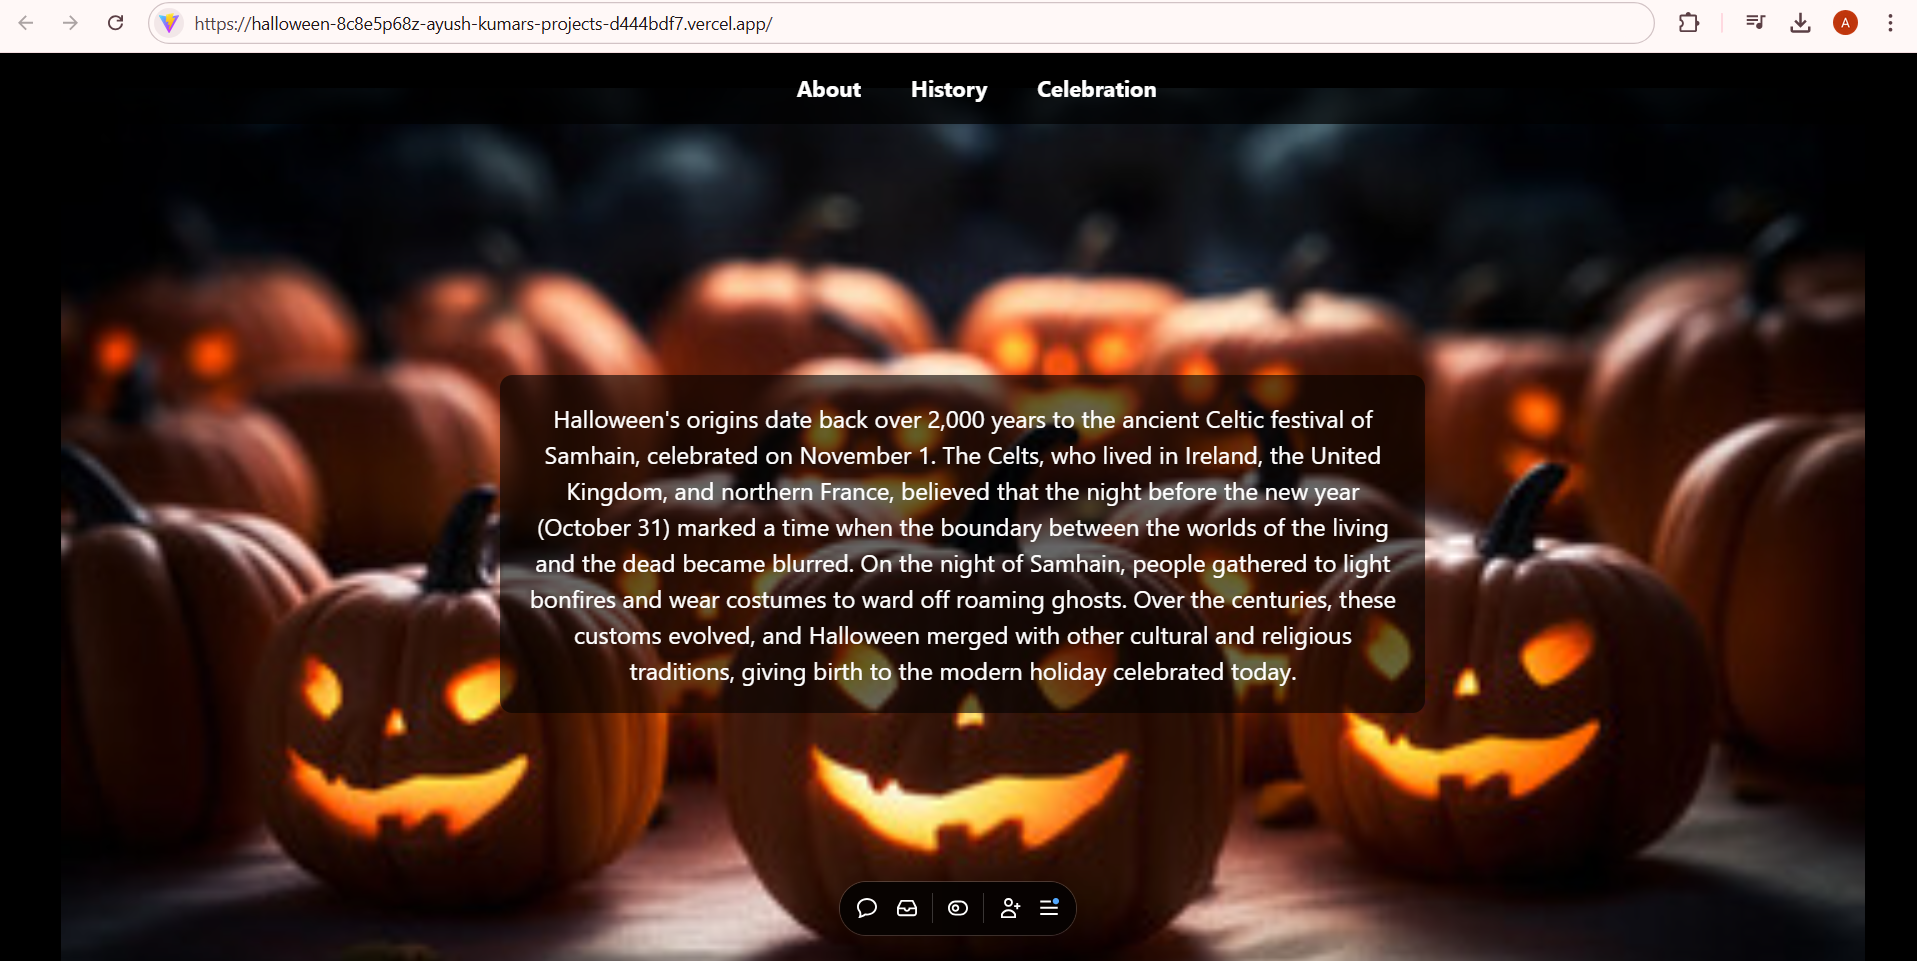The height and width of the screenshot is (961, 1917).
Task: Expand the toolbar menu with blue dot
Action: tap(1049, 908)
